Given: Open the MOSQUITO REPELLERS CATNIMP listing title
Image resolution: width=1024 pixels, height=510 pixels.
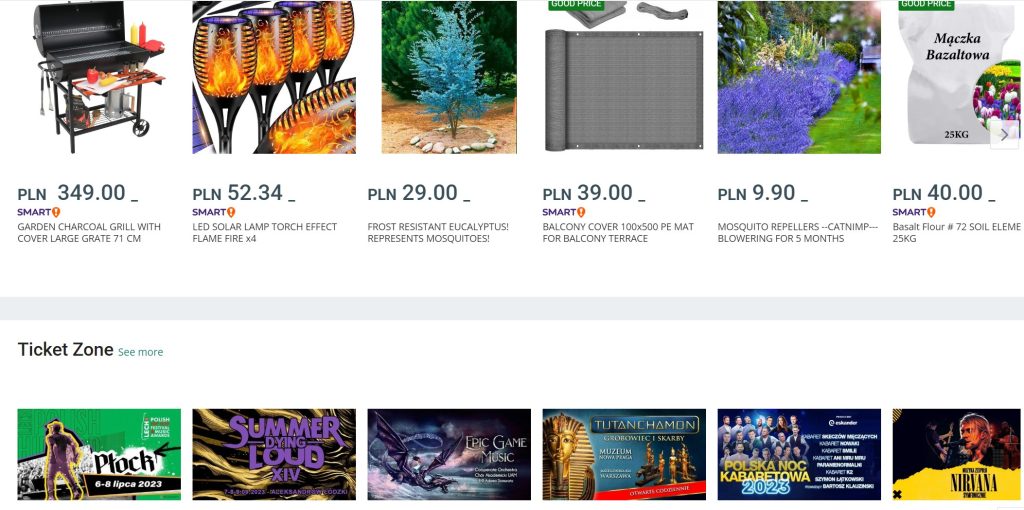Looking at the screenshot, I should point(798,232).
